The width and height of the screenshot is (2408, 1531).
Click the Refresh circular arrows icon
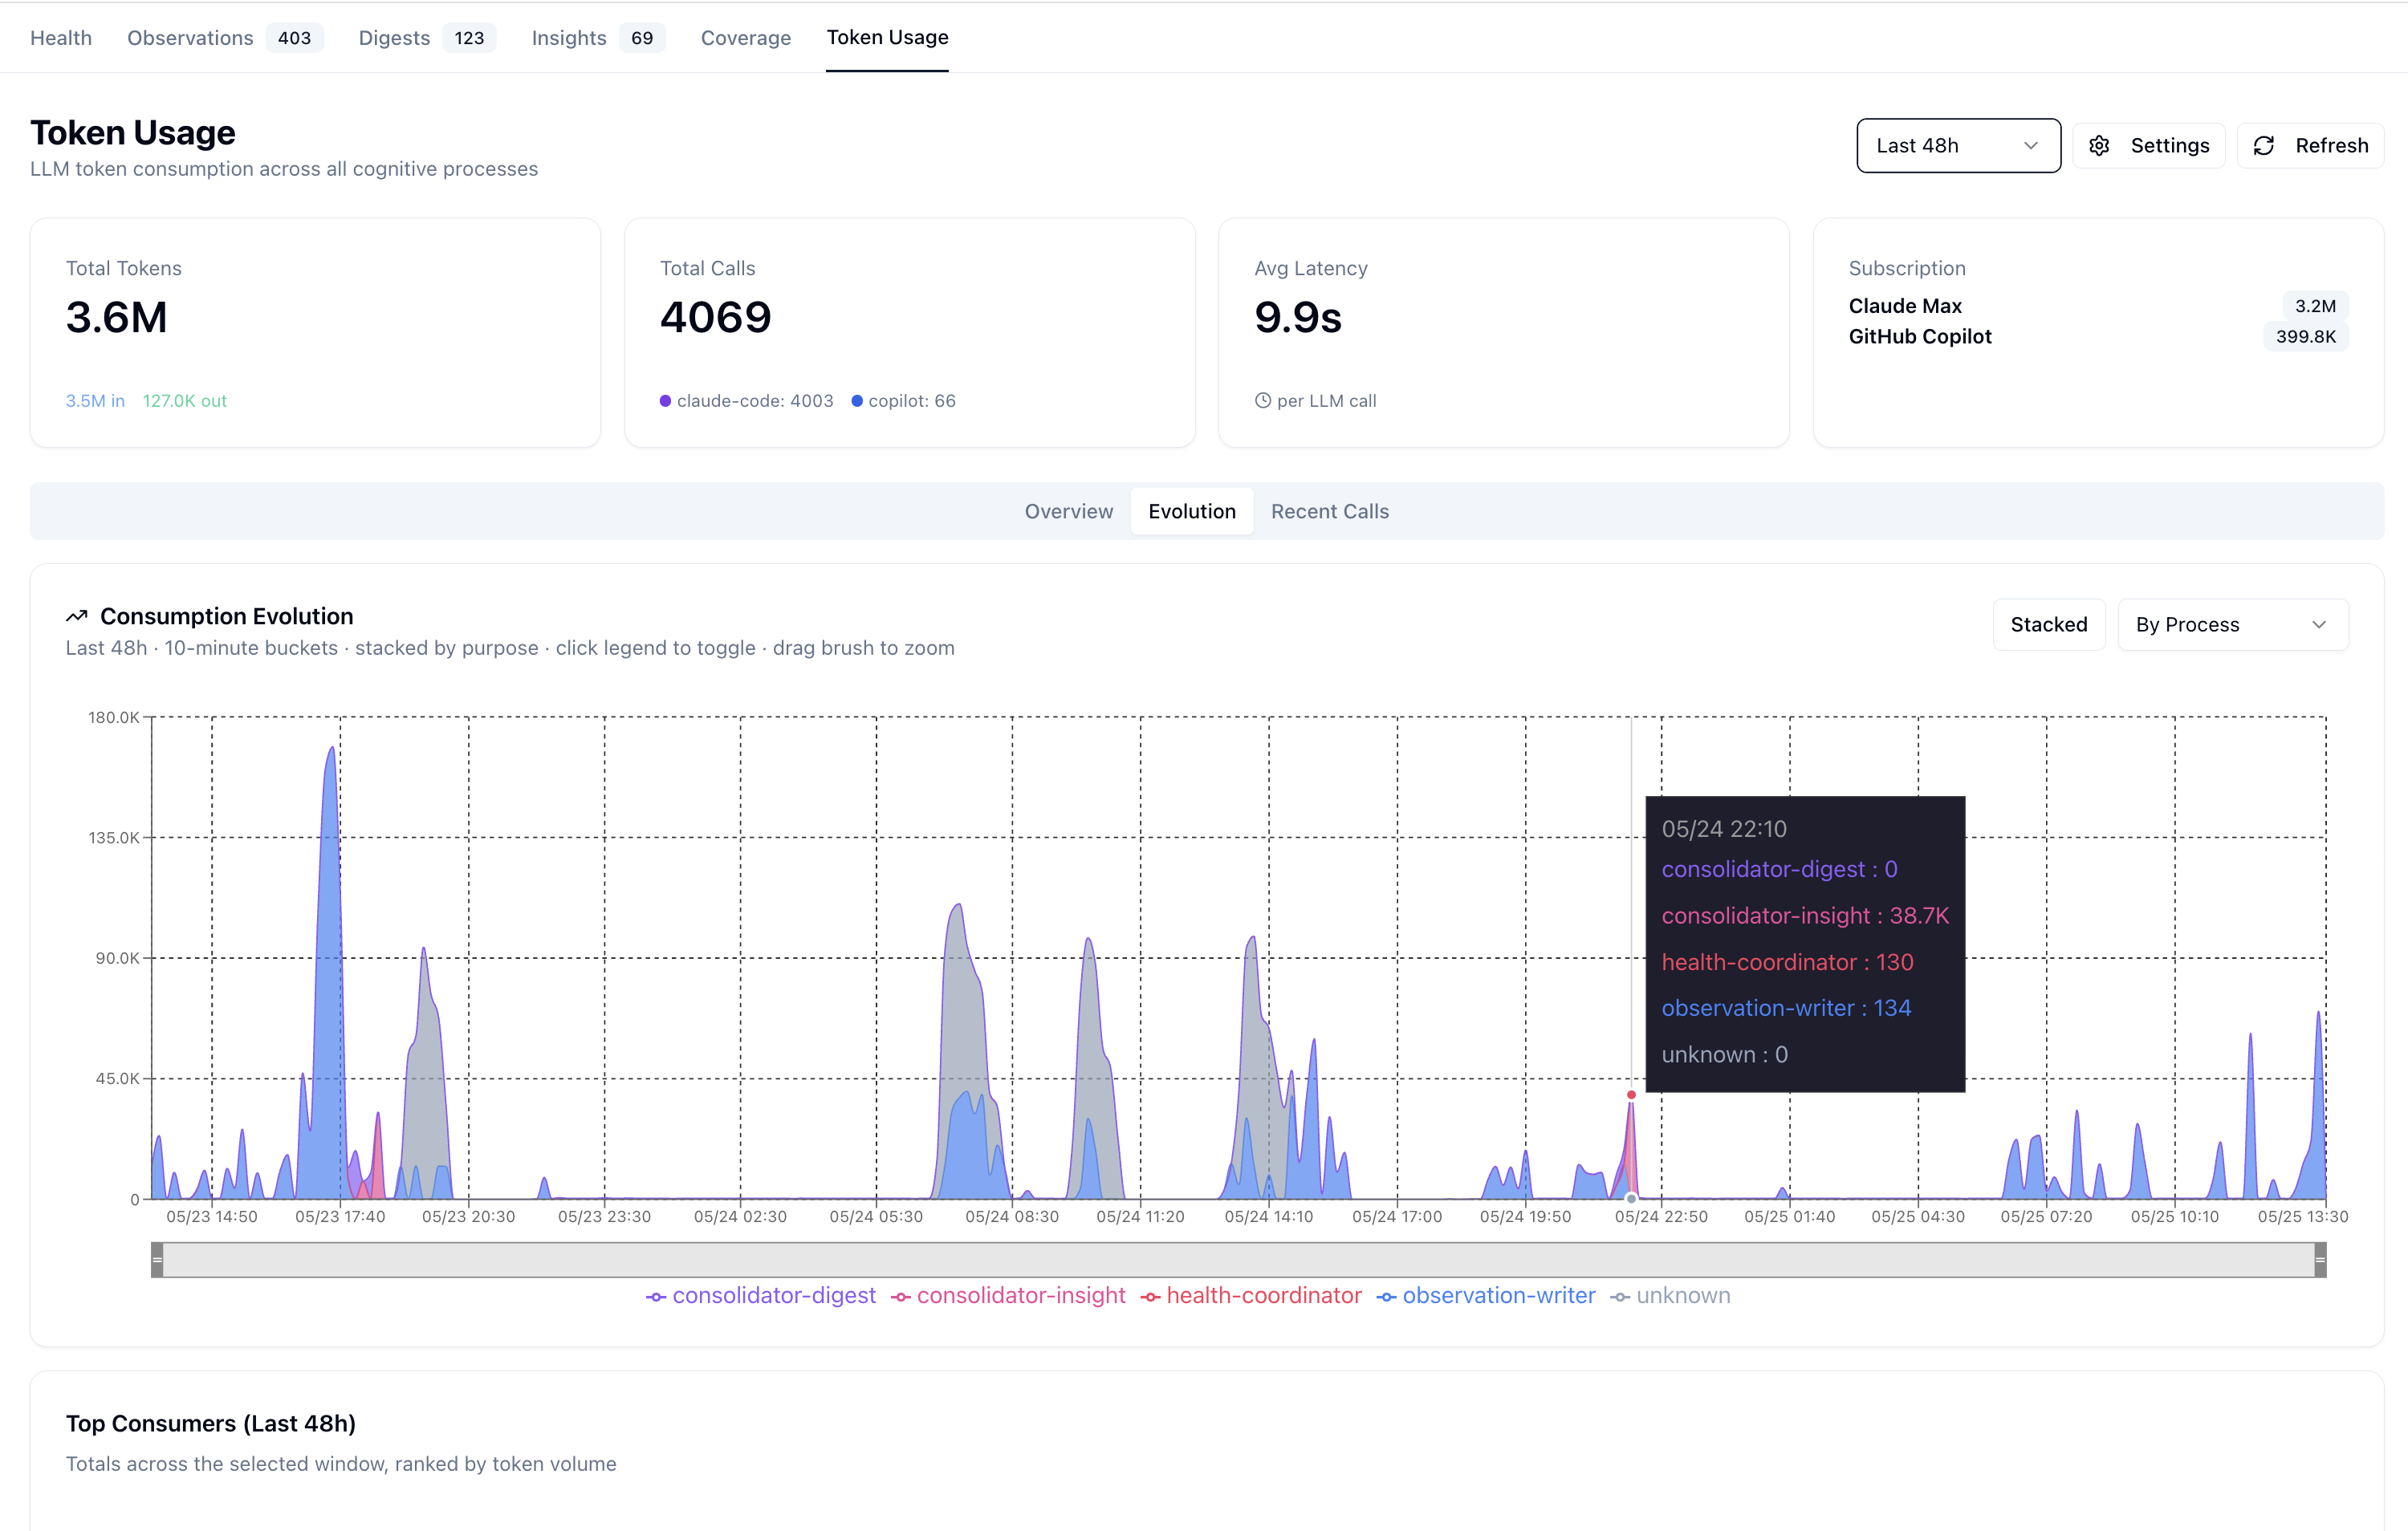coord(2264,146)
